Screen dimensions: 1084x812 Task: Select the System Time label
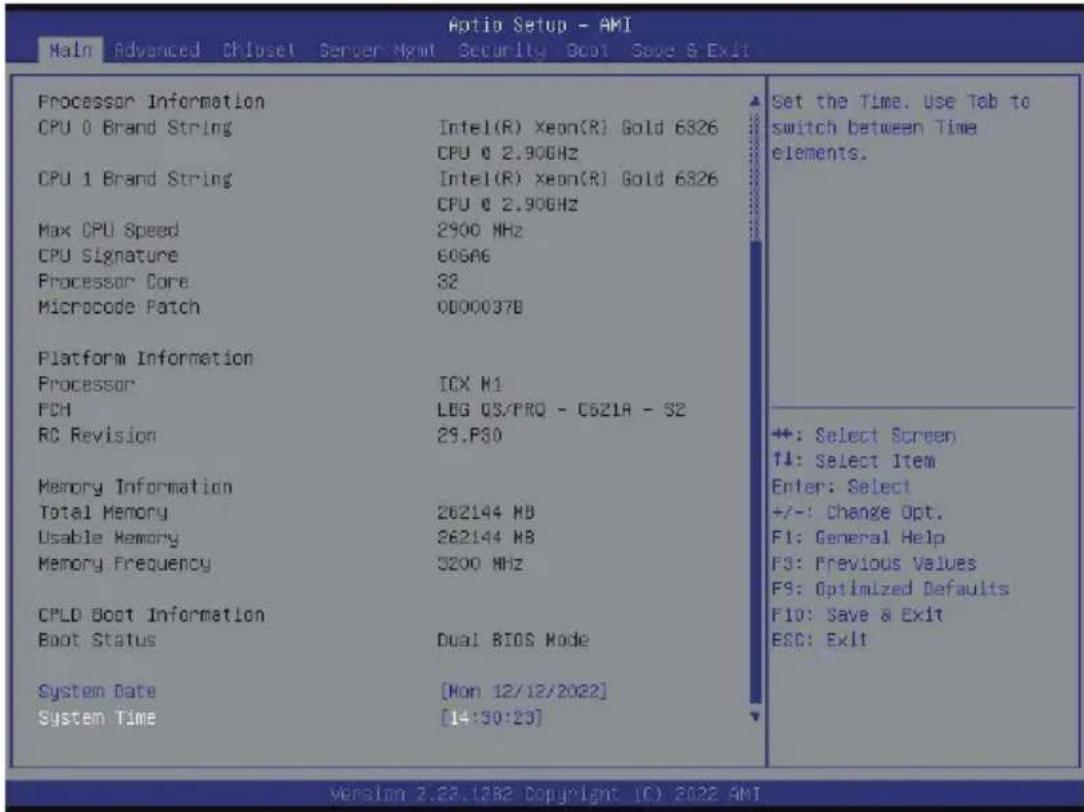click(x=97, y=717)
